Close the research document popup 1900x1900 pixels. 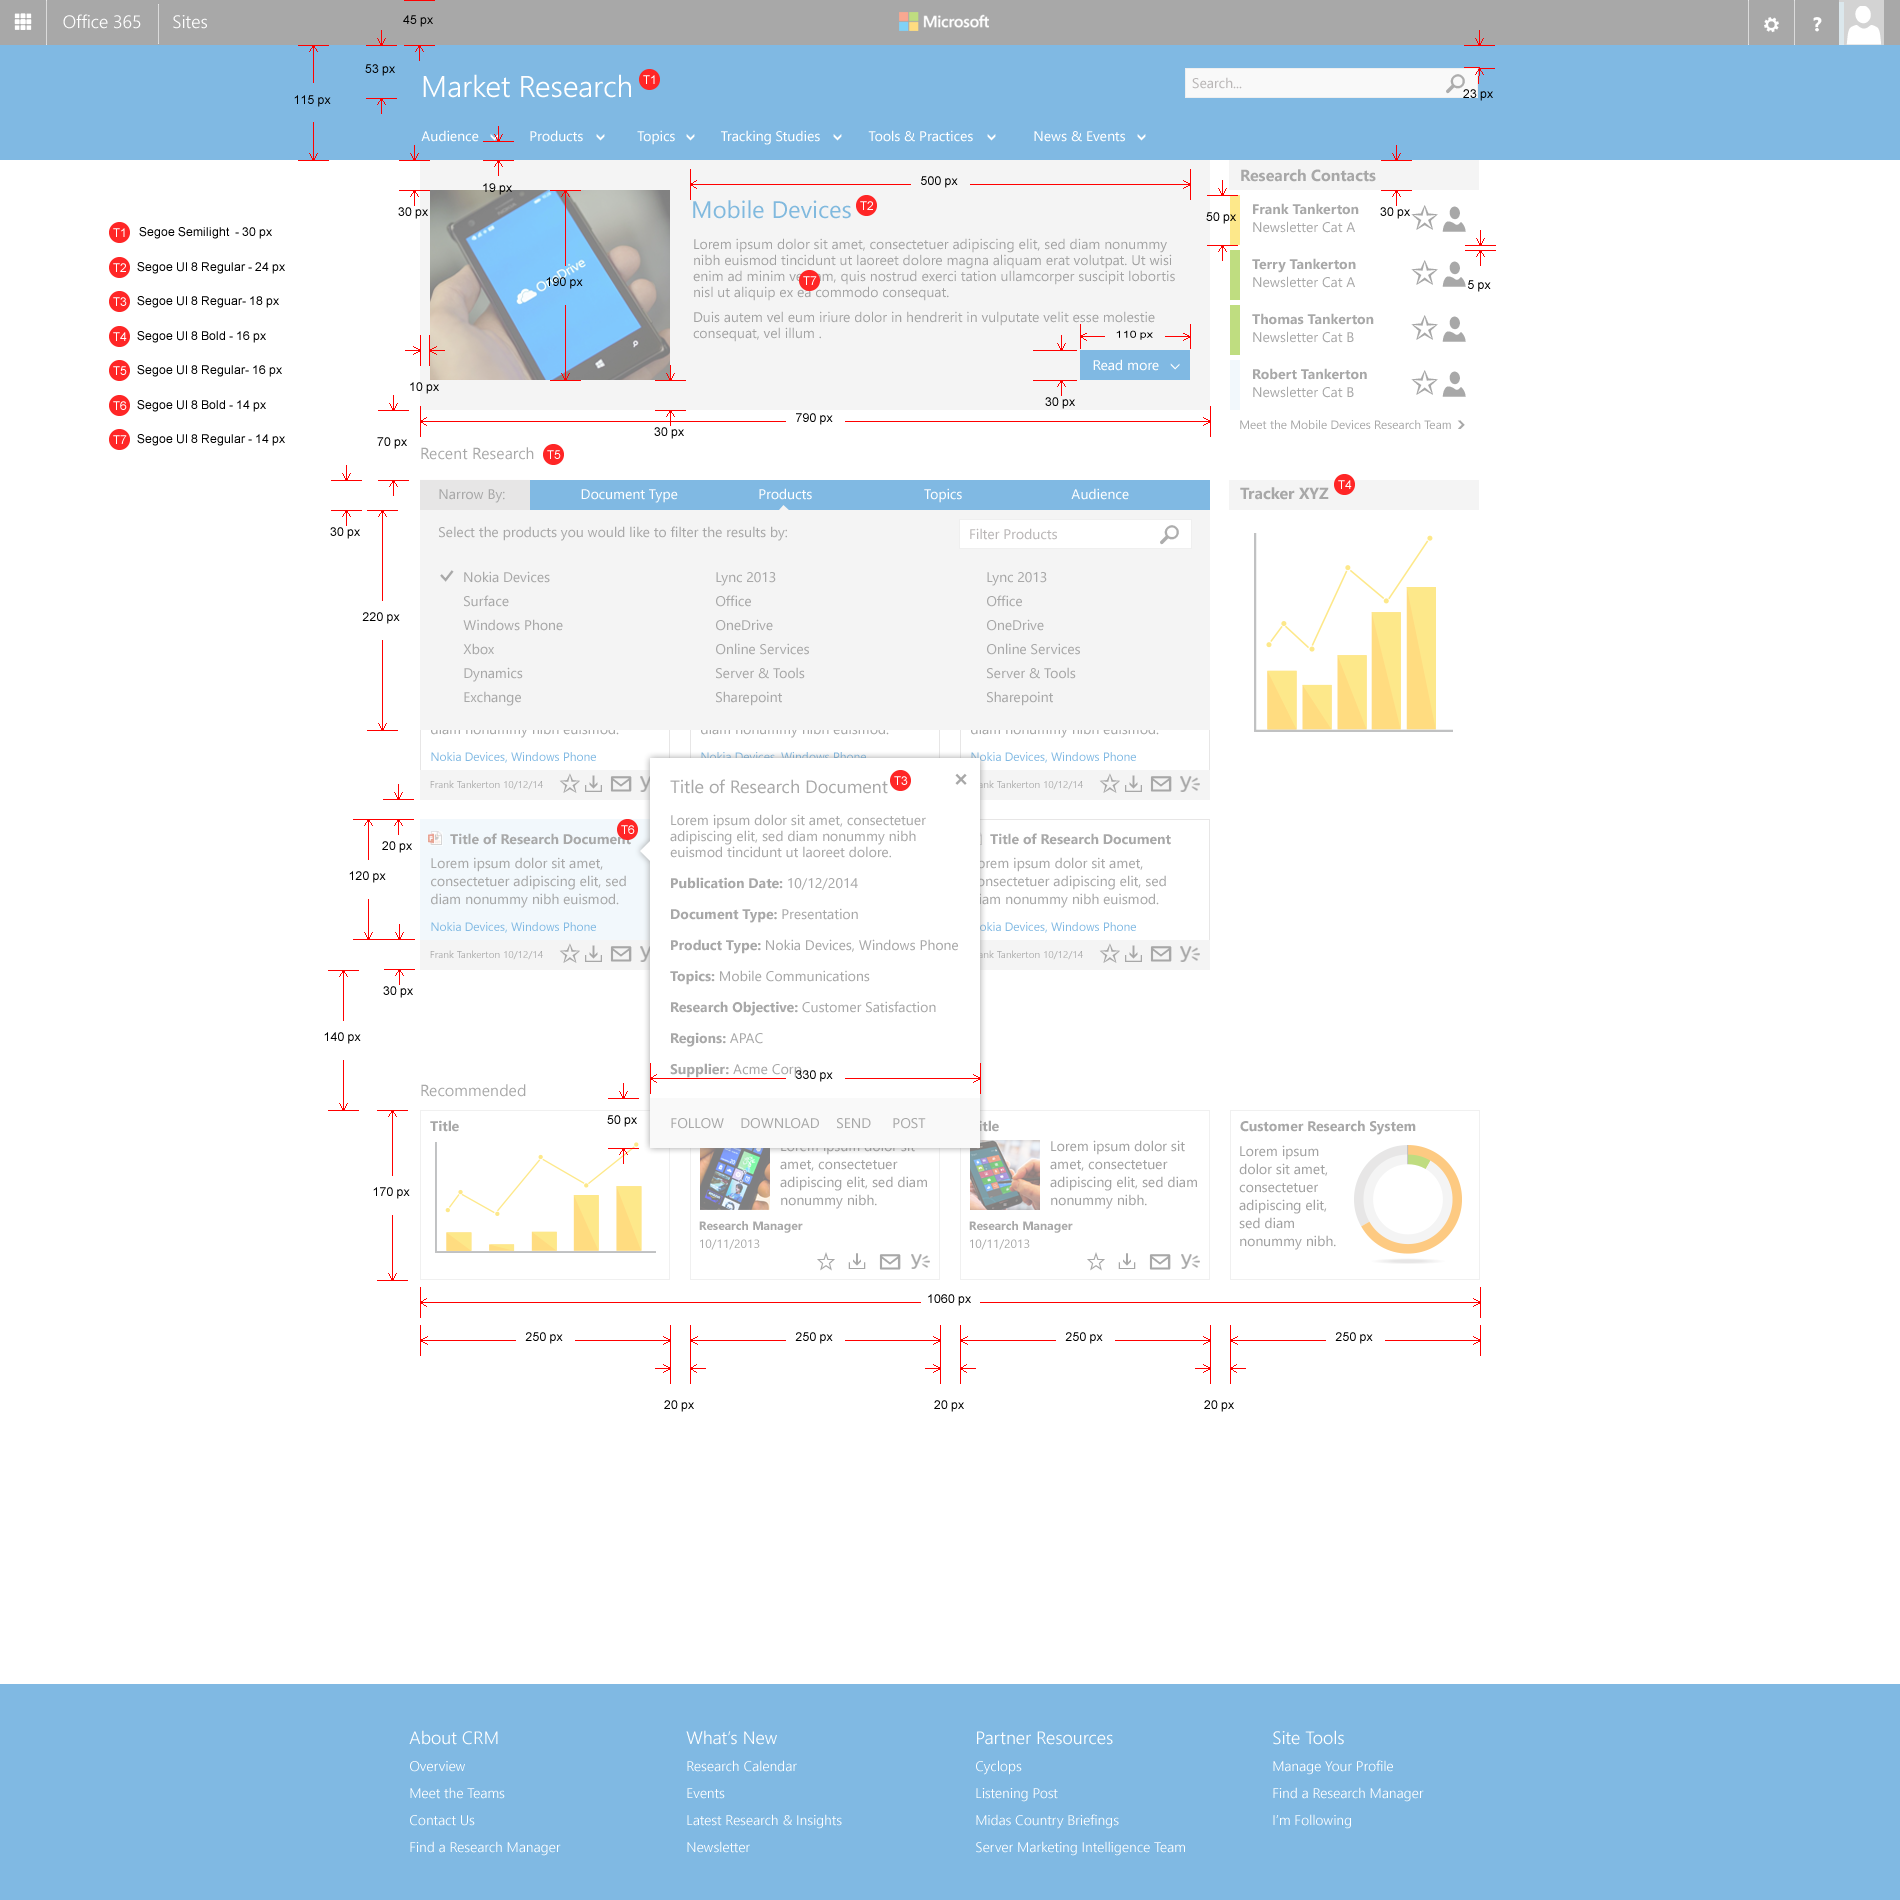961,779
